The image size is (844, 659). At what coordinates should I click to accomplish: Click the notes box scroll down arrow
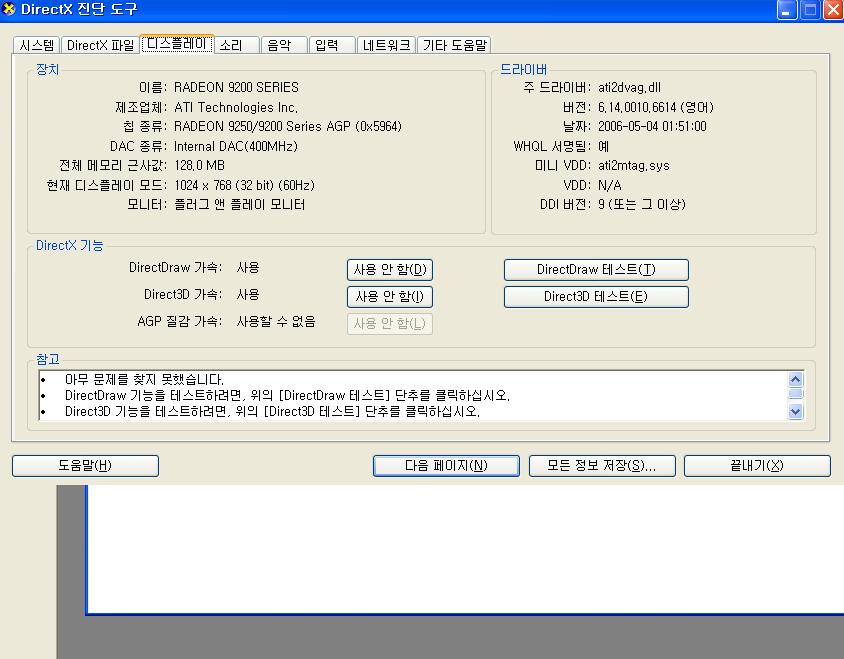pos(796,412)
